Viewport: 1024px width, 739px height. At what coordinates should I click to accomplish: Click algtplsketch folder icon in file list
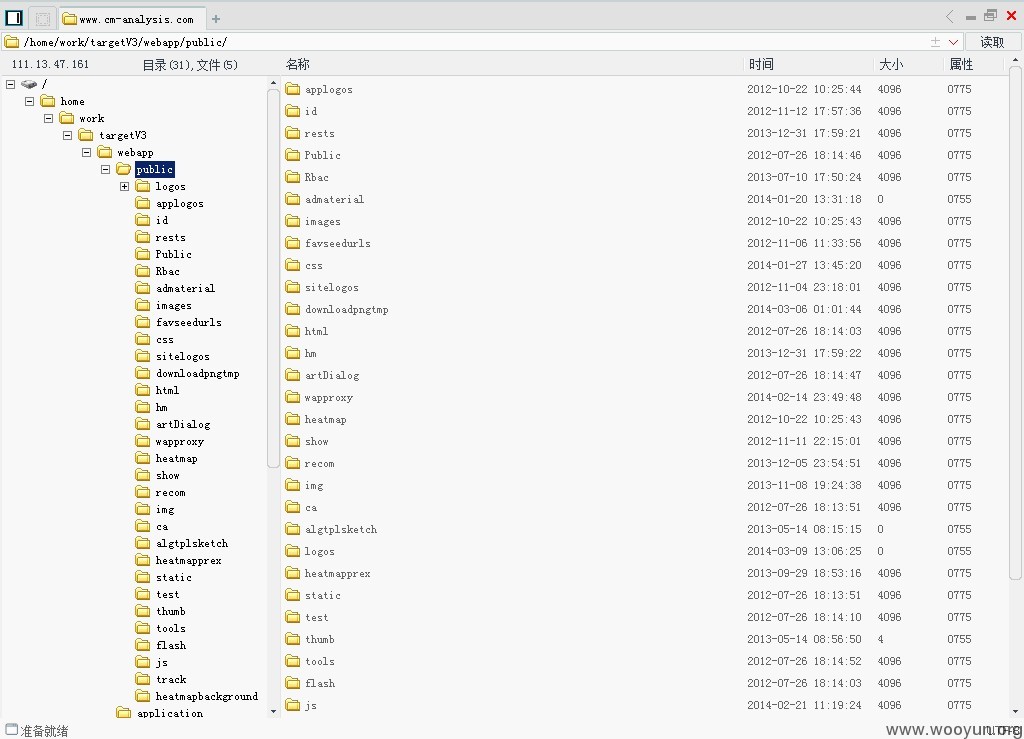coord(293,529)
